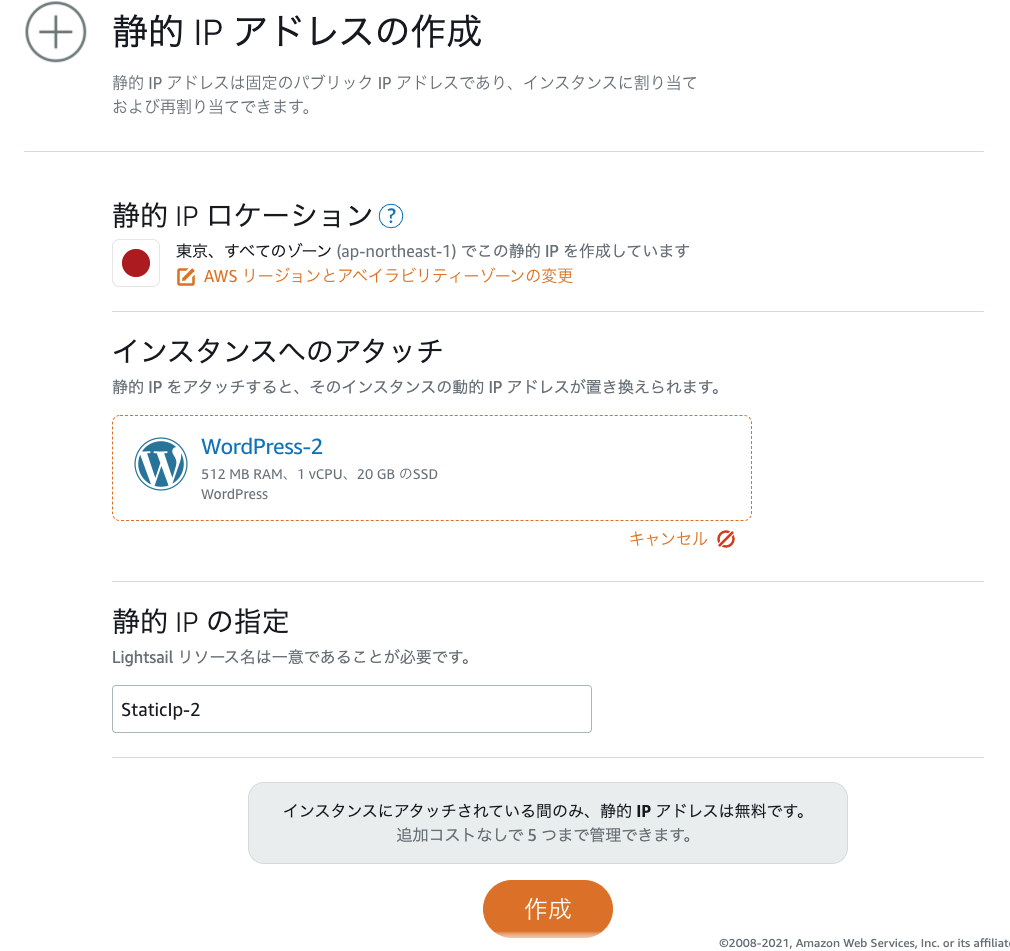1010x951 pixels.
Task: Click the orange pencil edit icon for region change
Action: [185, 276]
